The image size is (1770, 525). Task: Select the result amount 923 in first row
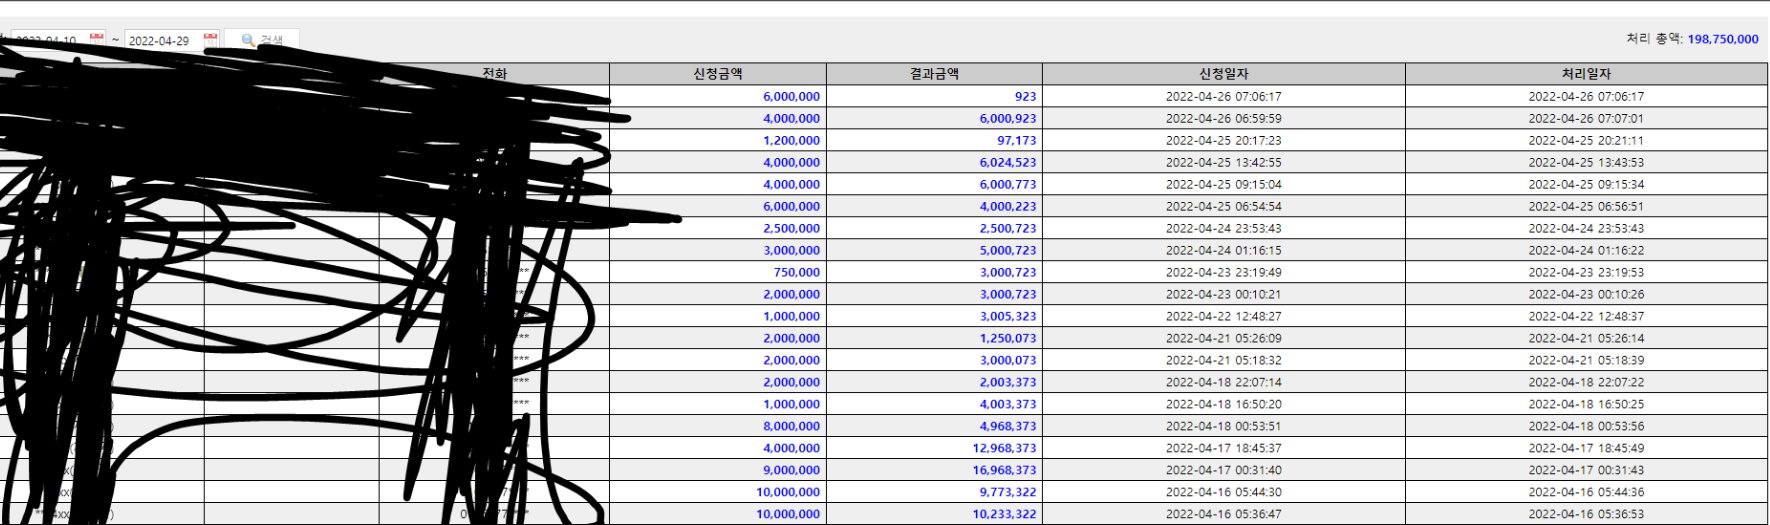click(x=1025, y=97)
